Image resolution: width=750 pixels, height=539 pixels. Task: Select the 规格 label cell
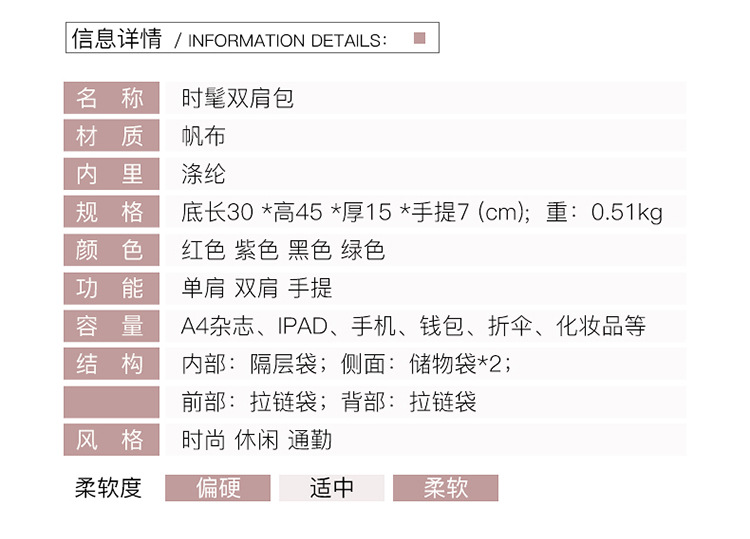click(111, 212)
